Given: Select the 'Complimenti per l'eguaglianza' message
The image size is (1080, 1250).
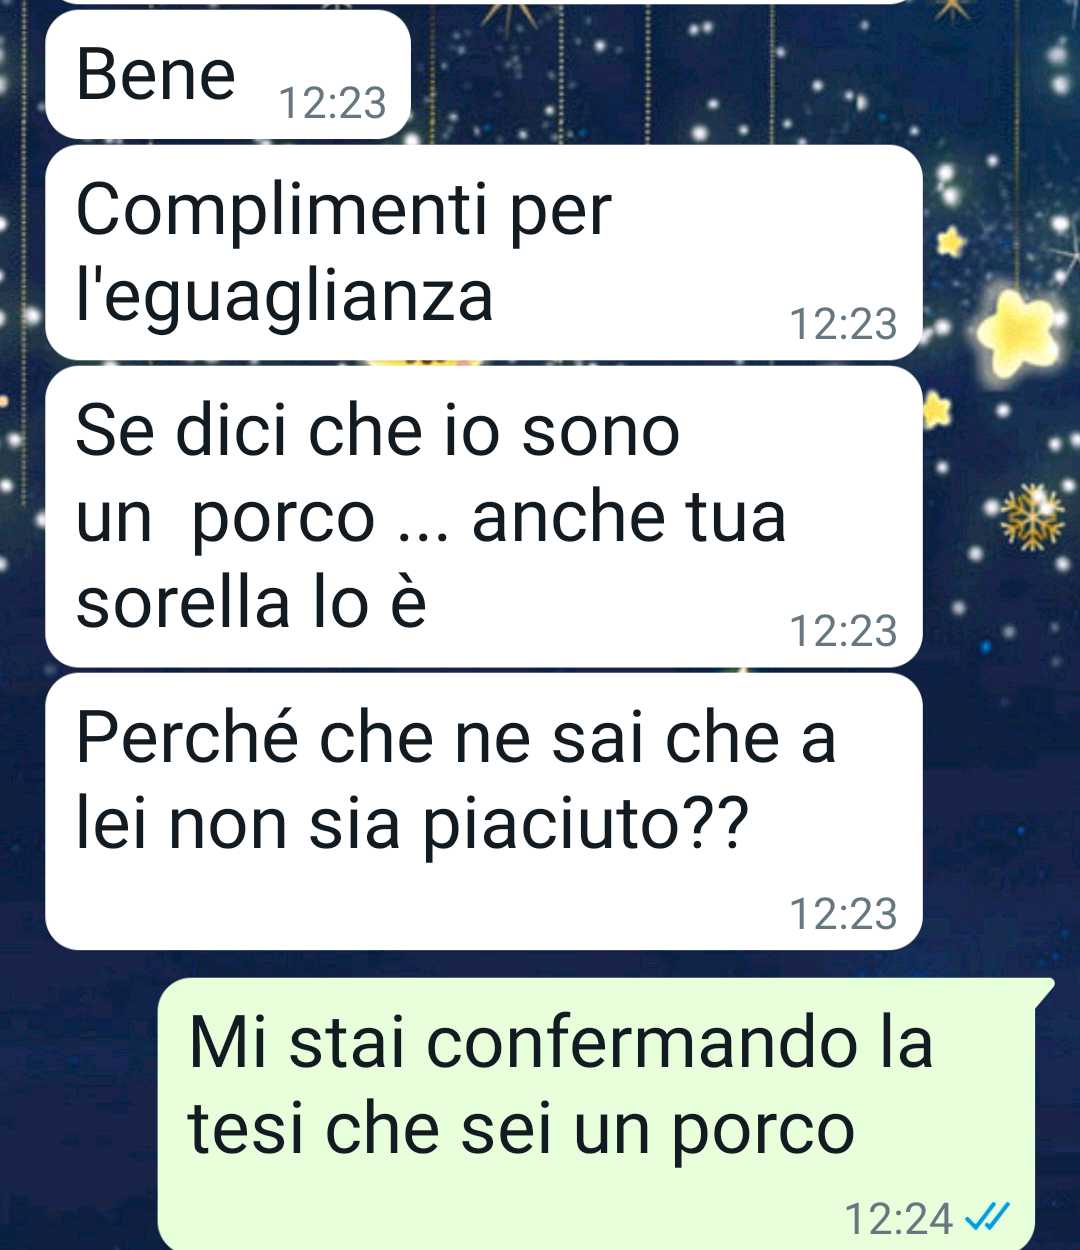Looking at the screenshot, I should pos(484,252).
